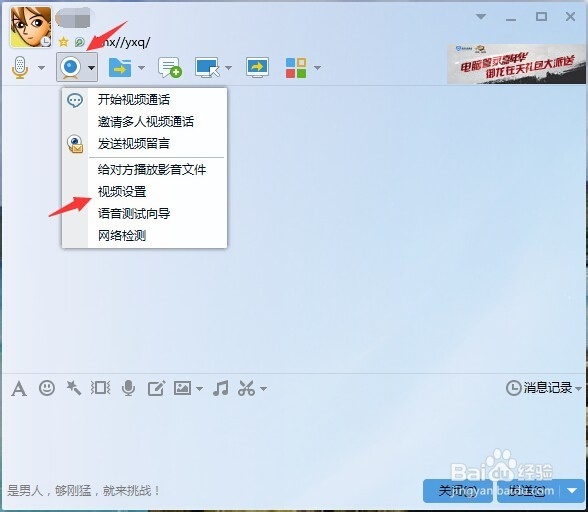Expand the screenshot options arrow

(x=263, y=389)
